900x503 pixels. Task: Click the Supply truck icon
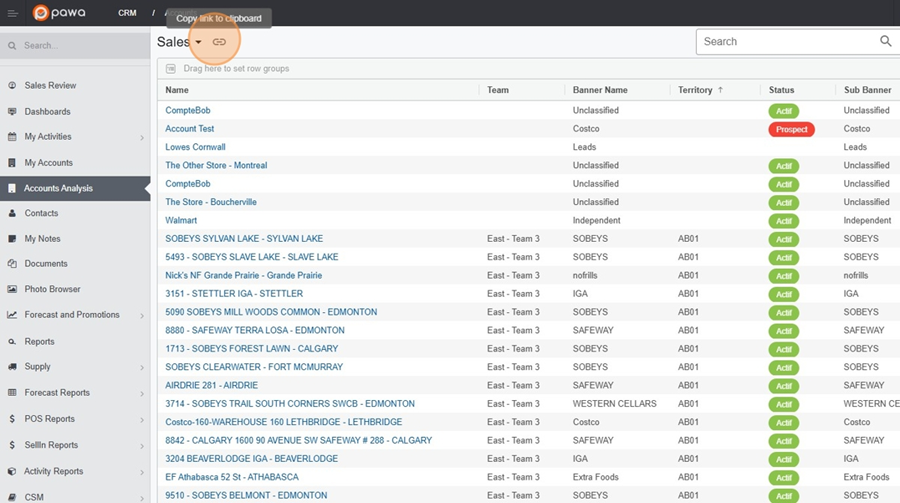coord(12,366)
